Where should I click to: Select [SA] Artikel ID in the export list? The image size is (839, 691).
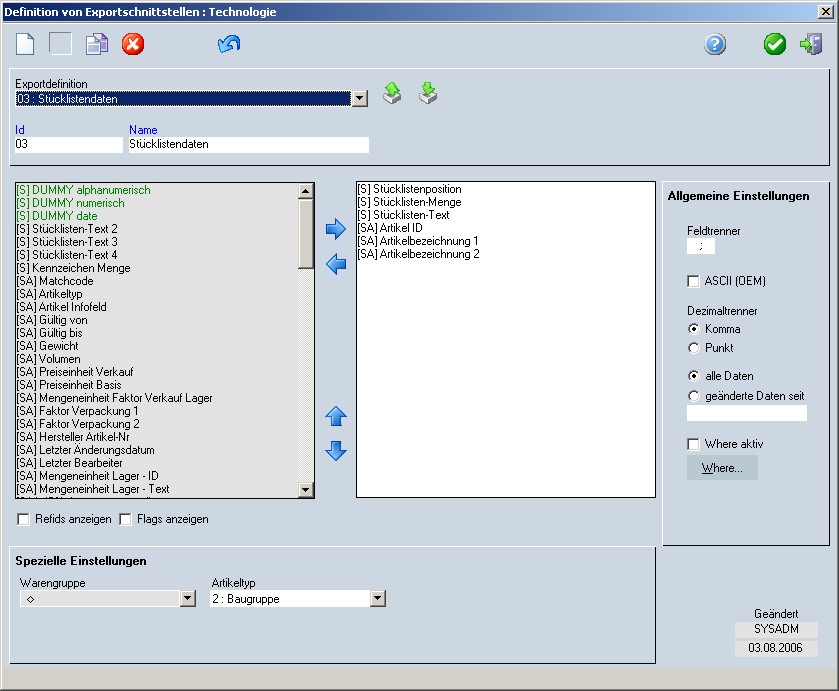pyautogui.click(x=389, y=228)
